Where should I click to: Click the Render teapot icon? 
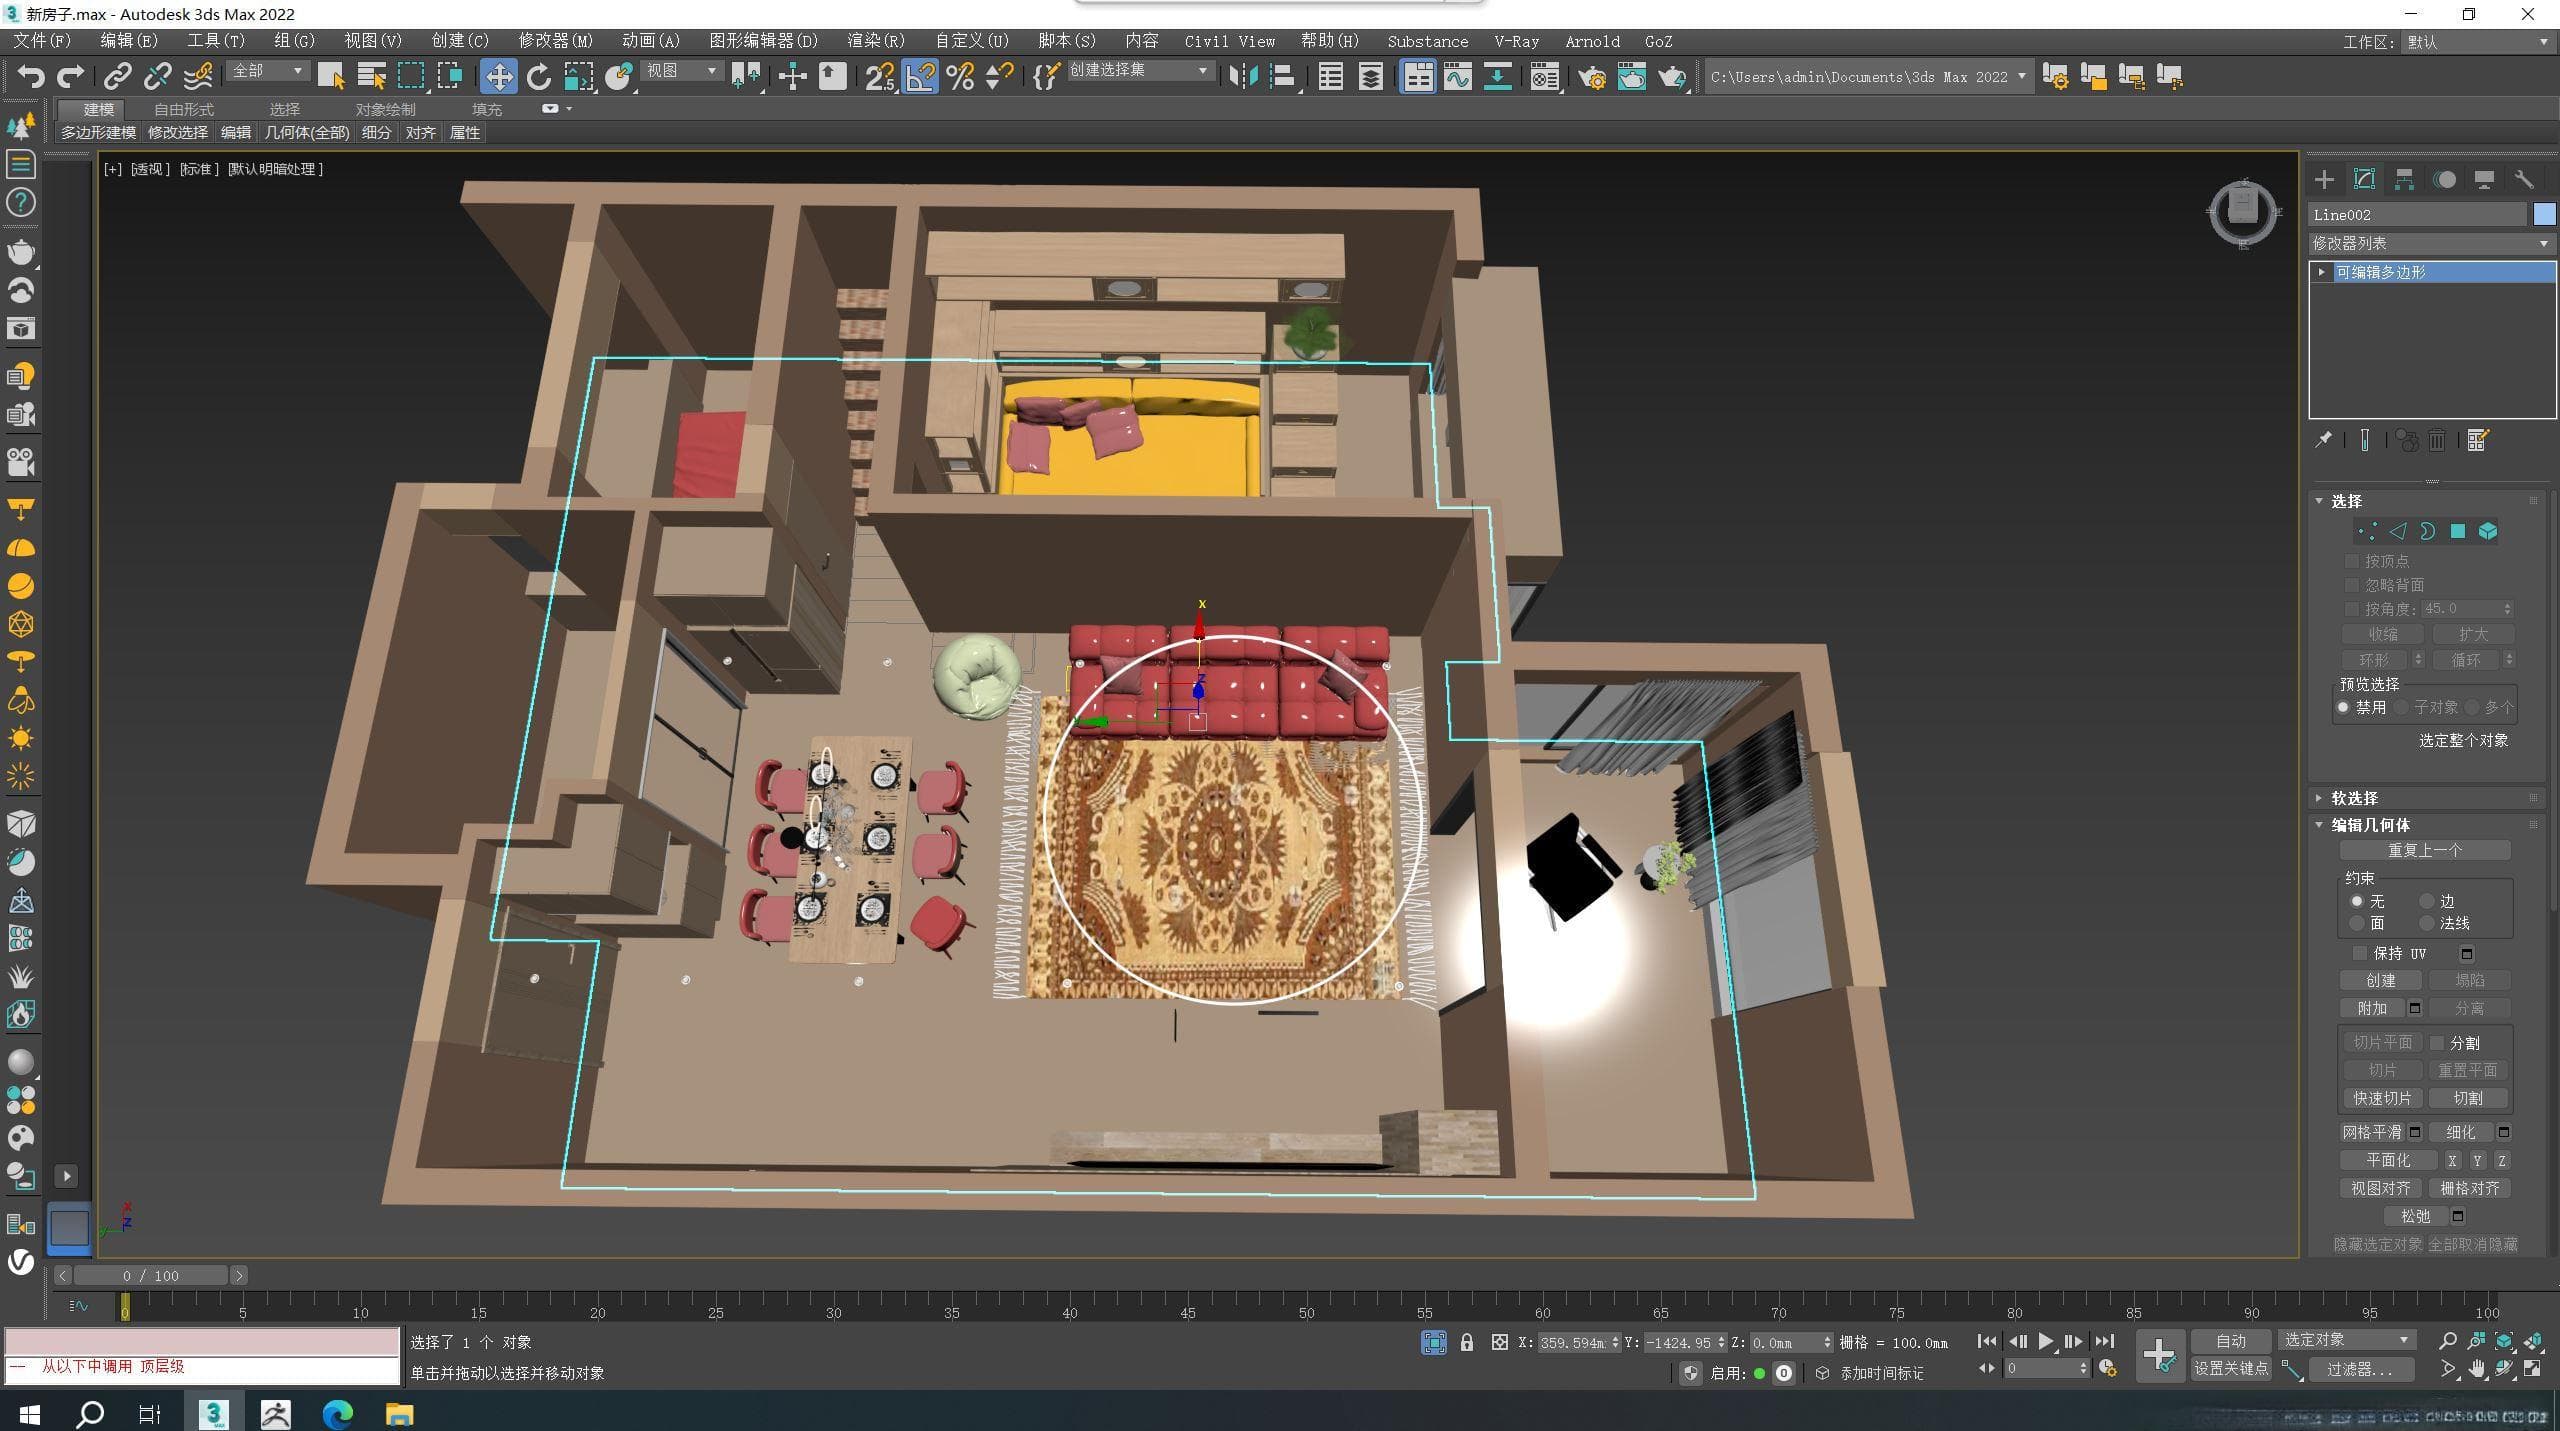1672,76
